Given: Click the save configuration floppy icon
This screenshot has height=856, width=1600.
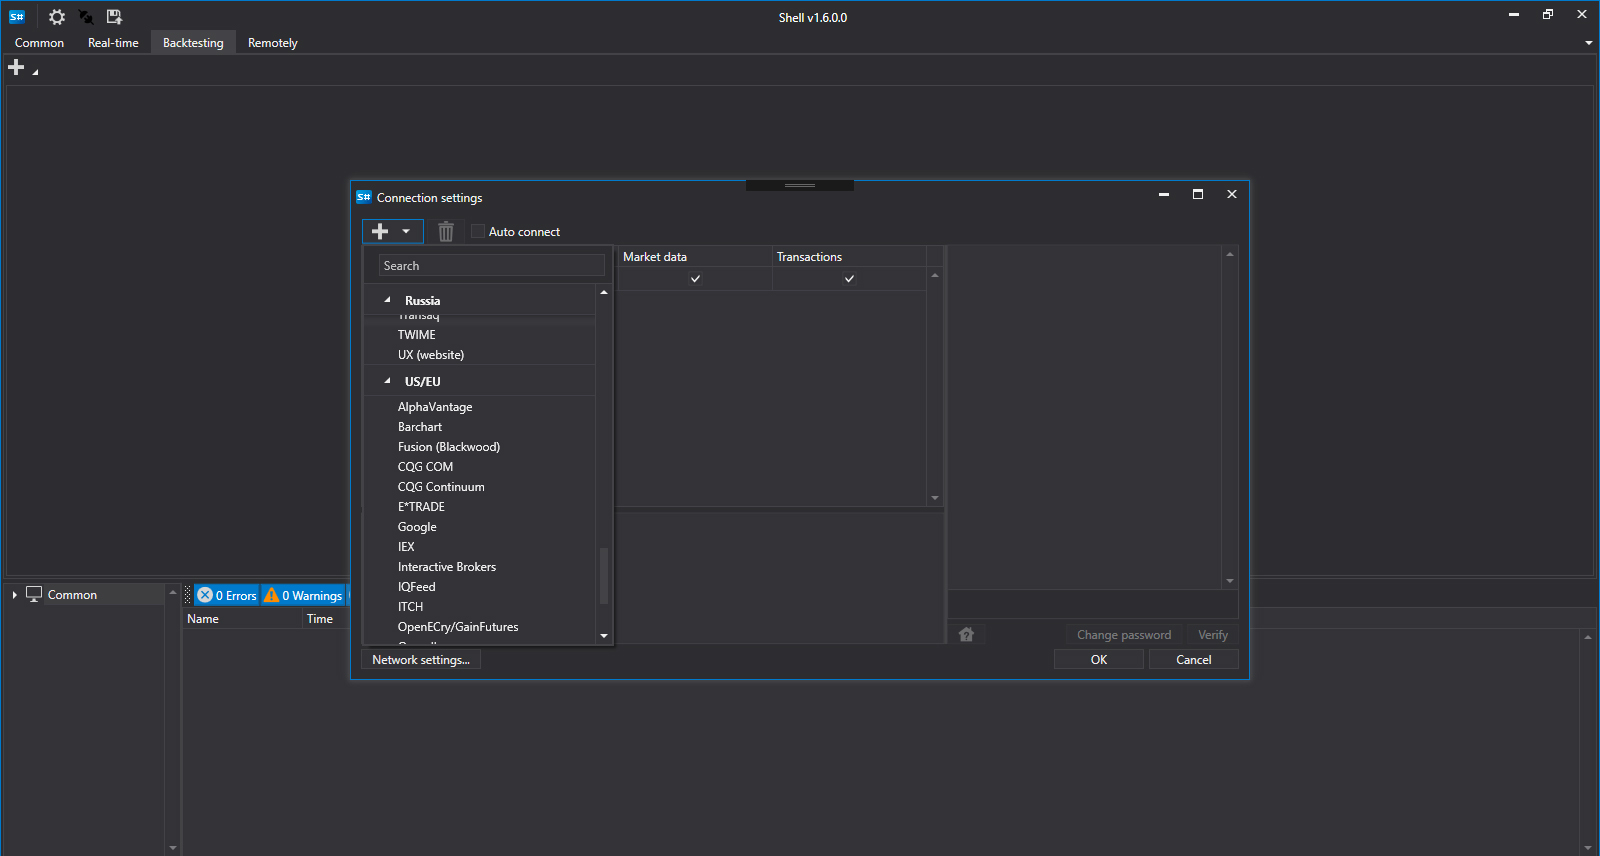Looking at the screenshot, I should pos(114,17).
